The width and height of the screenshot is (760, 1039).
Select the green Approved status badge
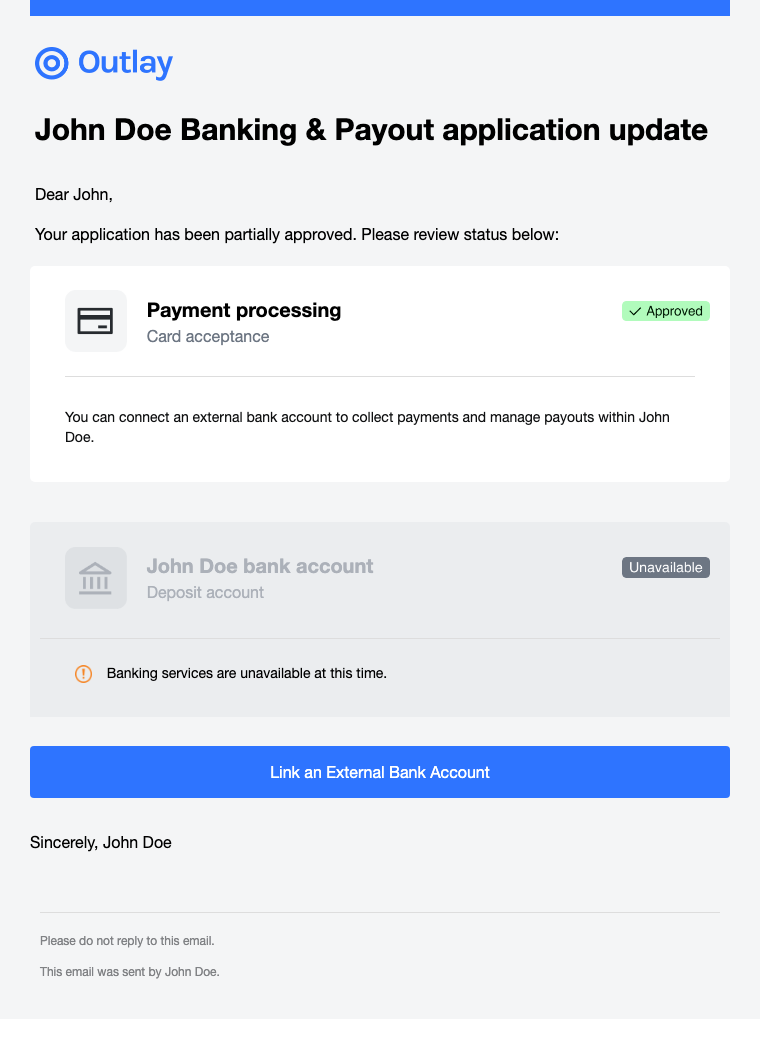(666, 312)
